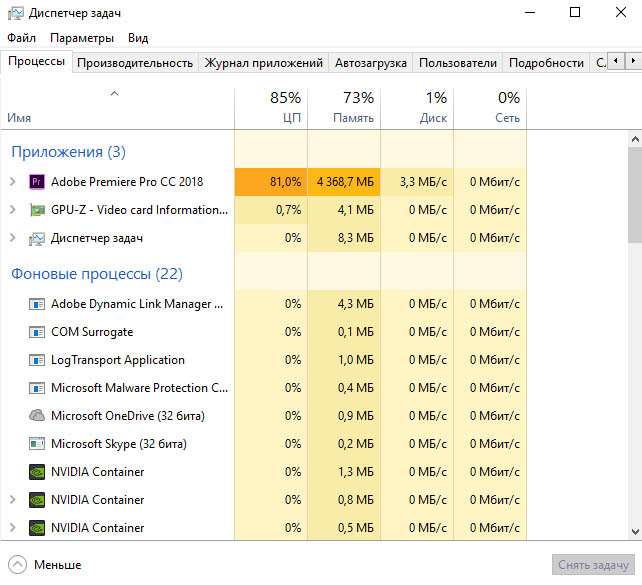
Task: Click the GPU-Z video card icon
Action: (x=37, y=210)
